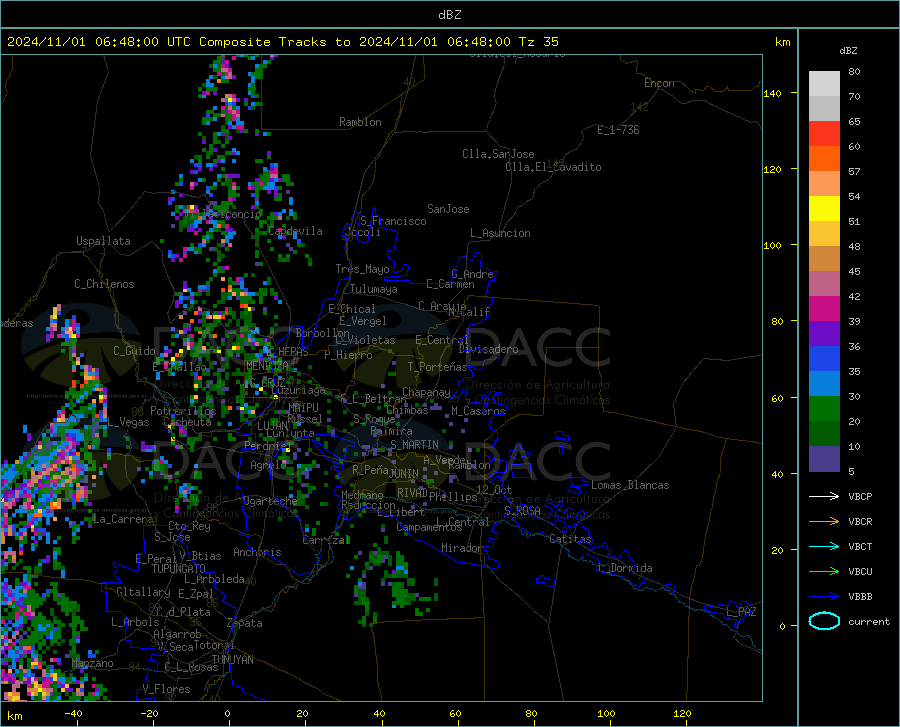Click the blue VBBB arrow legend icon

tap(824, 596)
